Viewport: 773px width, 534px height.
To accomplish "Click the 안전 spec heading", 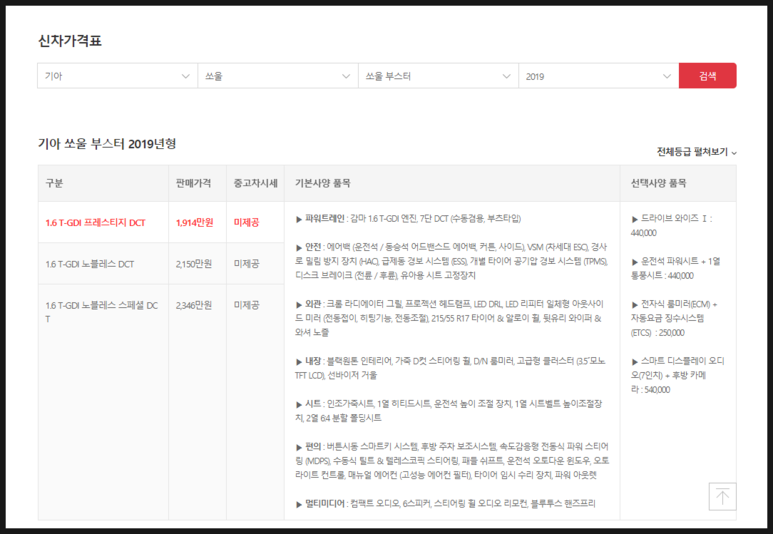I will tap(313, 247).
